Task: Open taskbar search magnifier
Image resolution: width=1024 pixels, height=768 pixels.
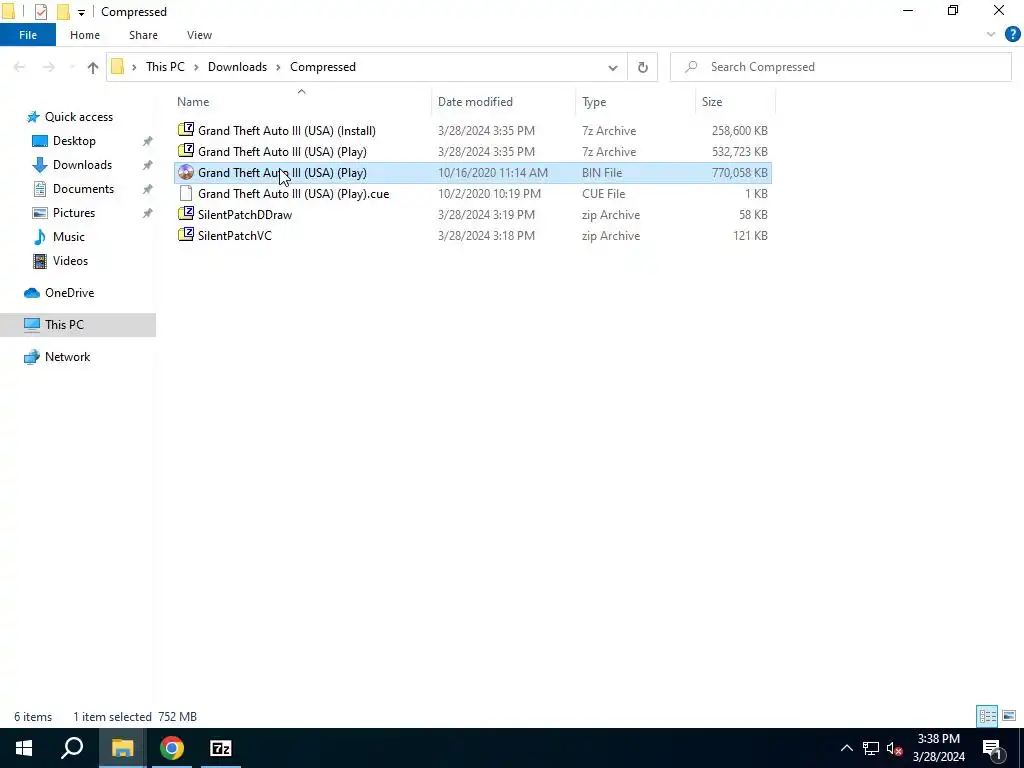Action: (x=72, y=748)
